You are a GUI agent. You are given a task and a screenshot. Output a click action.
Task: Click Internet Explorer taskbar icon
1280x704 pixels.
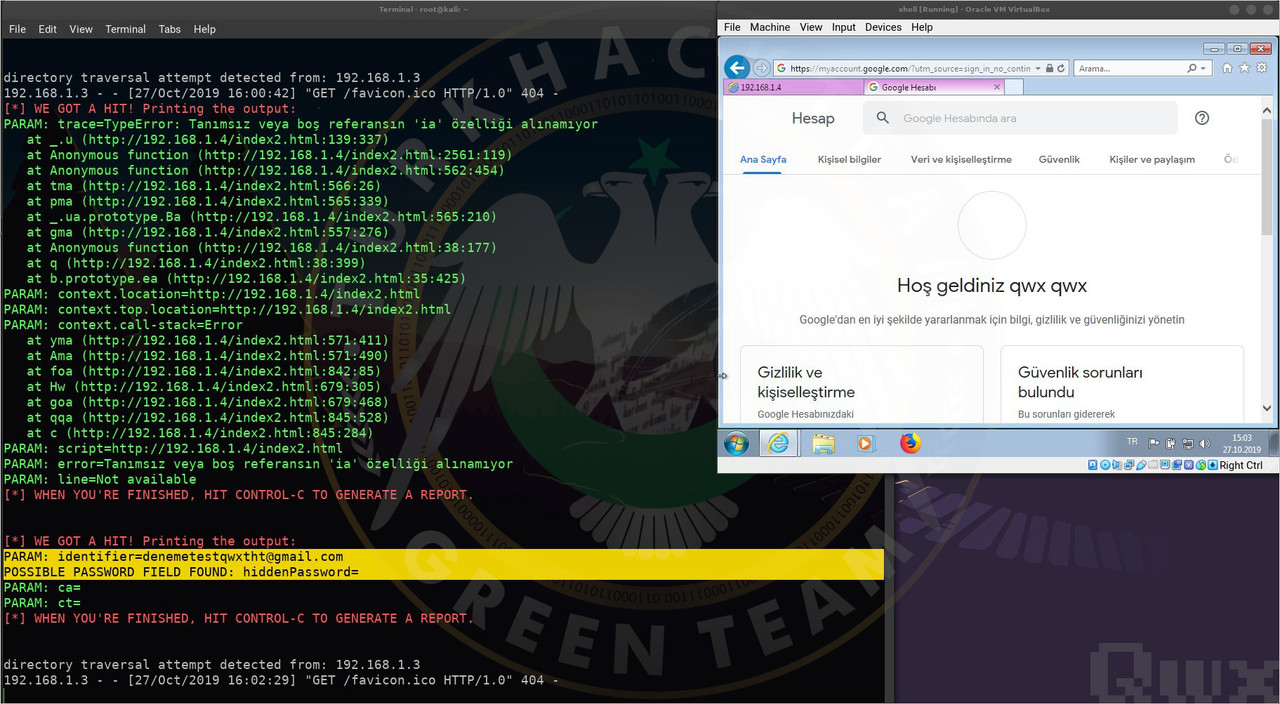(x=778, y=443)
